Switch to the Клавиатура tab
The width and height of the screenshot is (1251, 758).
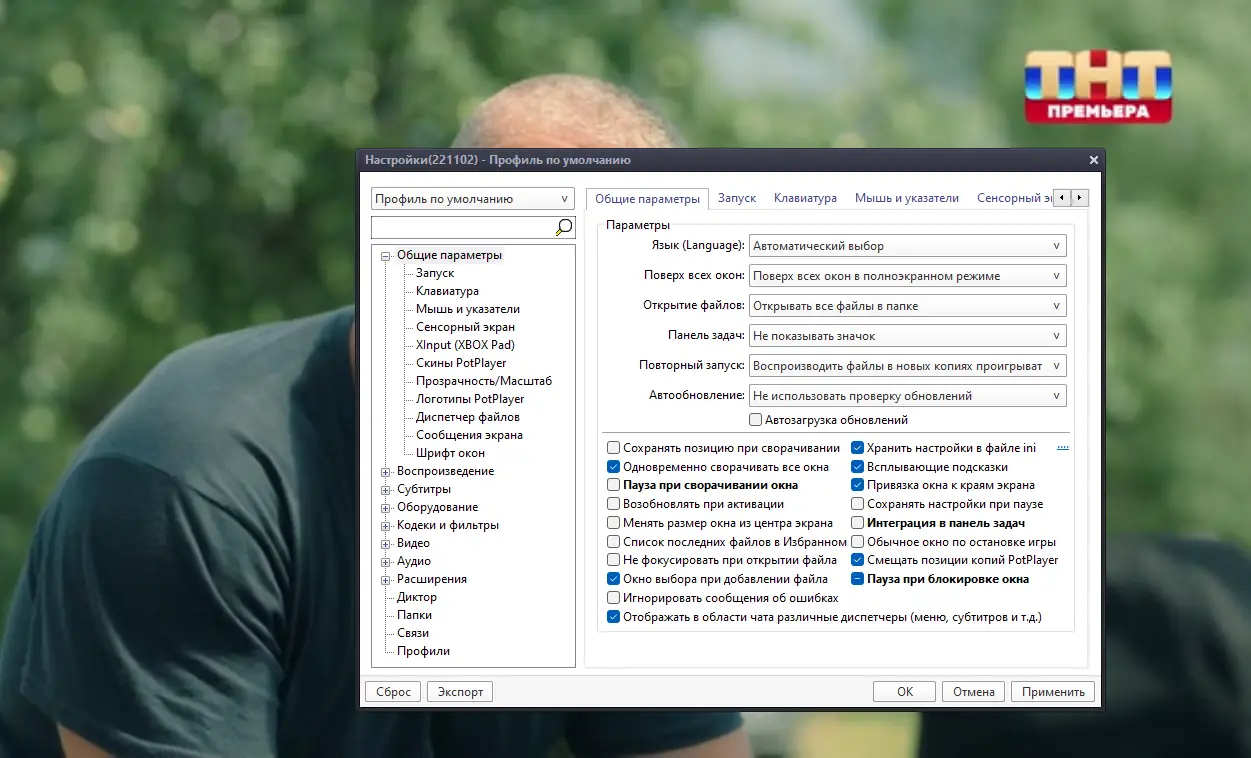click(x=805, y=198)
